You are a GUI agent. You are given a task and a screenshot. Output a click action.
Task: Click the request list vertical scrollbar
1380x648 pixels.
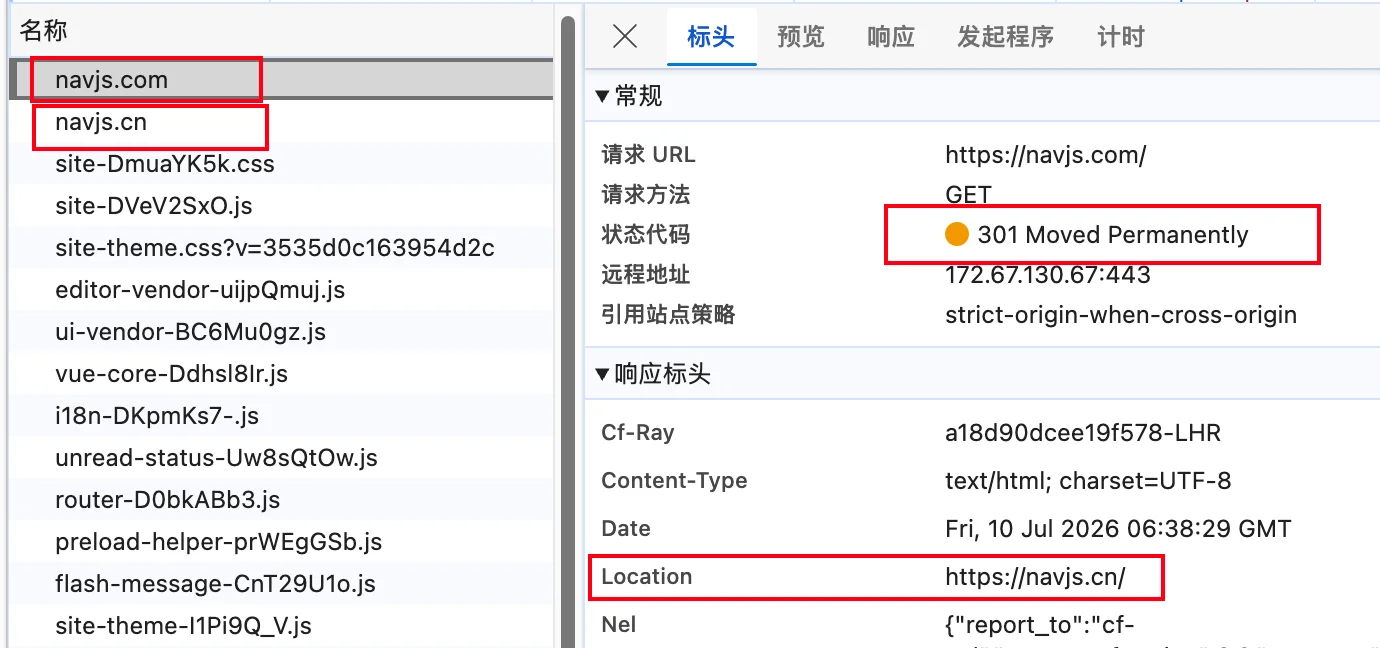tap(568, 330)
